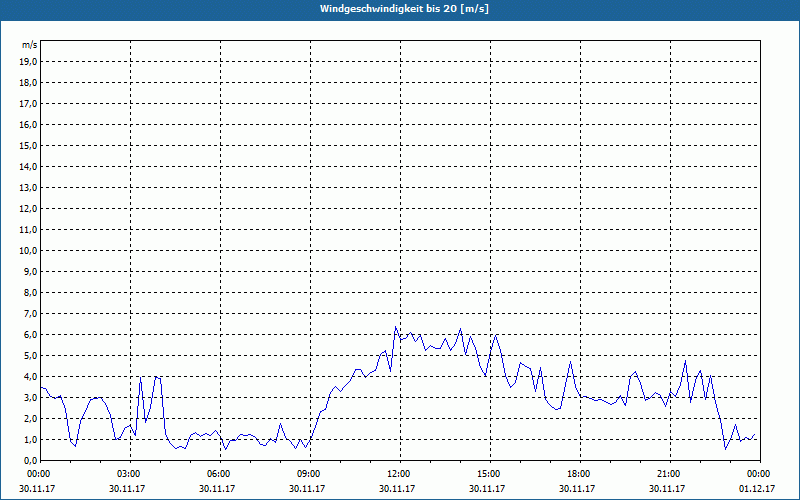Select the 1,0 y-axis label
Screen dimensions: 800x500
pos(30,439)
